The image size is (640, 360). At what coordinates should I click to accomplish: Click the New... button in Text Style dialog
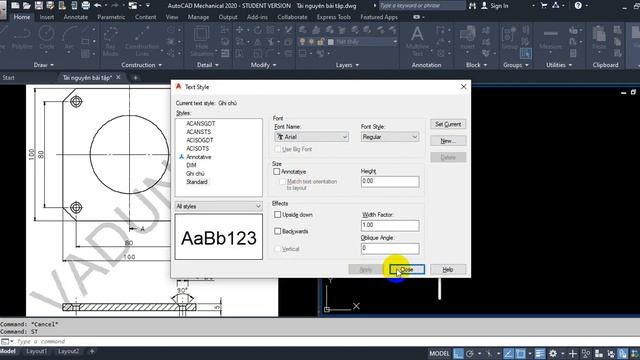[448, 141]
